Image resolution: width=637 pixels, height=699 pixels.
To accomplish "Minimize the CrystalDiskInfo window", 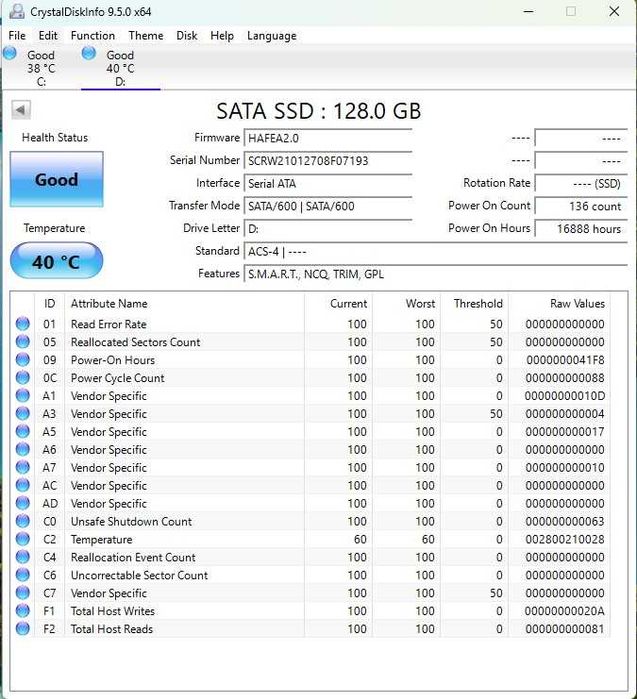I will [529, 12].
